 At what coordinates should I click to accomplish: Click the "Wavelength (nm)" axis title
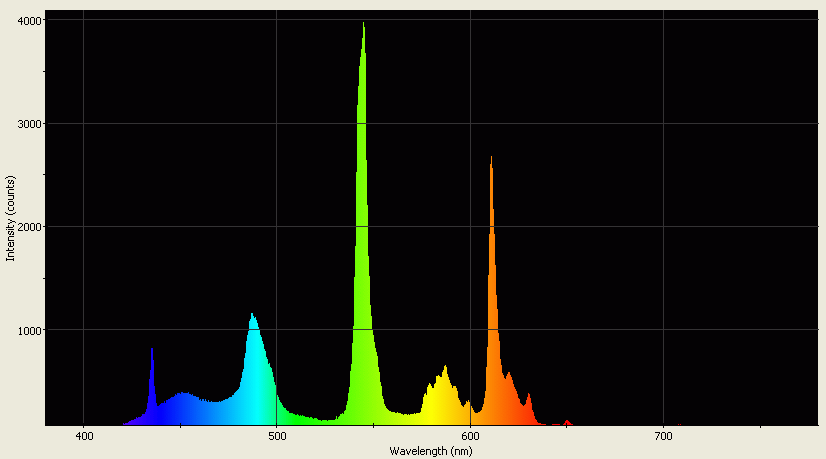pos(430,452)
